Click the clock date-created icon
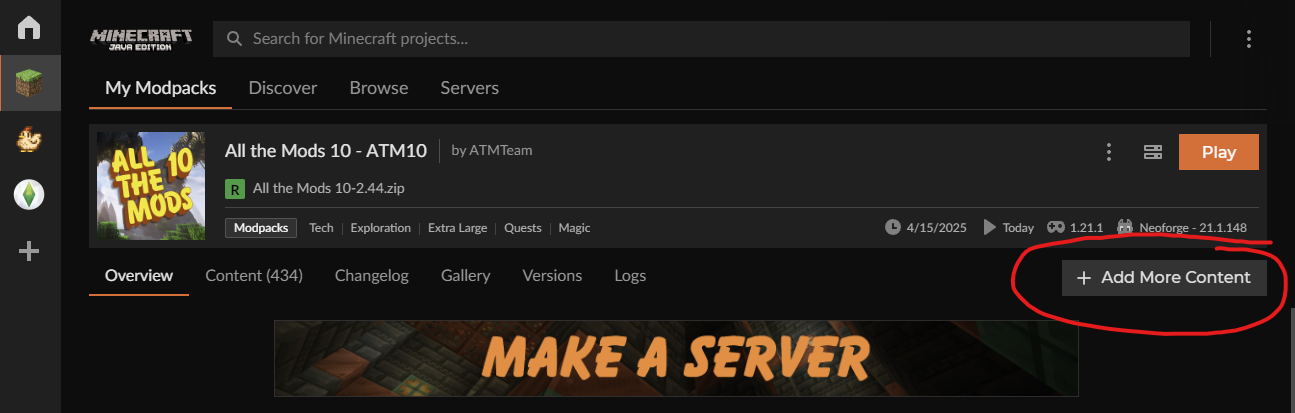The height and width of the screenshot is (413, 1295). pos(893,227)
